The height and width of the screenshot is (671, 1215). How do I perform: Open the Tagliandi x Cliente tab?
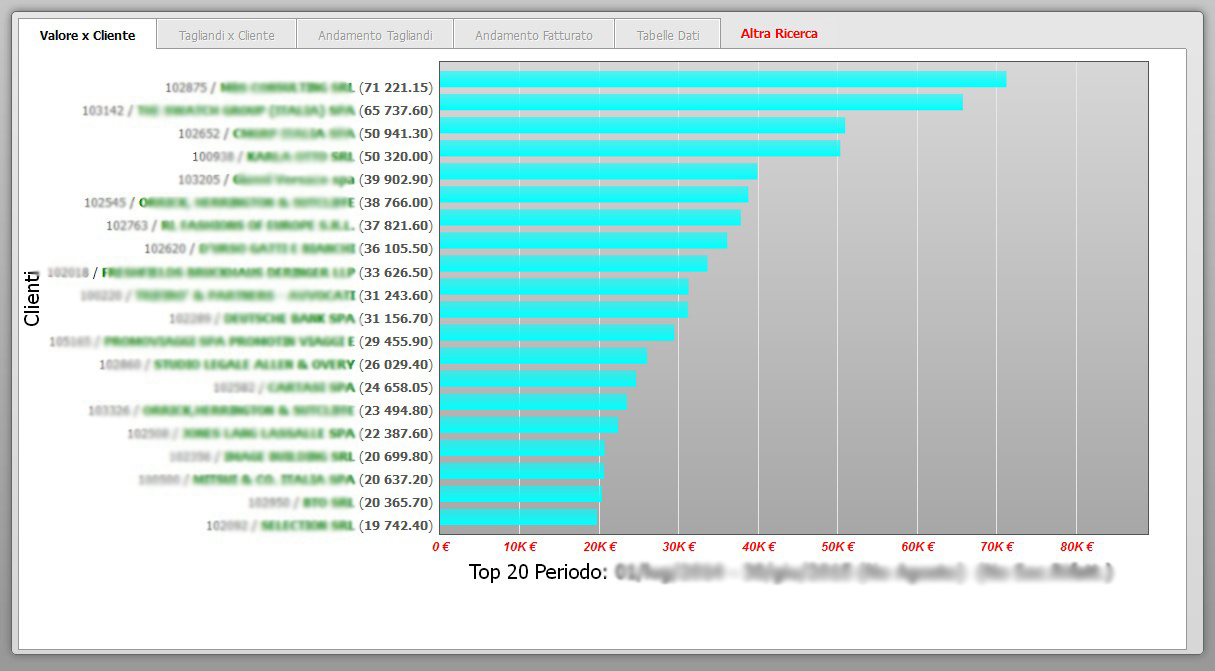click(x=227, y=34)
